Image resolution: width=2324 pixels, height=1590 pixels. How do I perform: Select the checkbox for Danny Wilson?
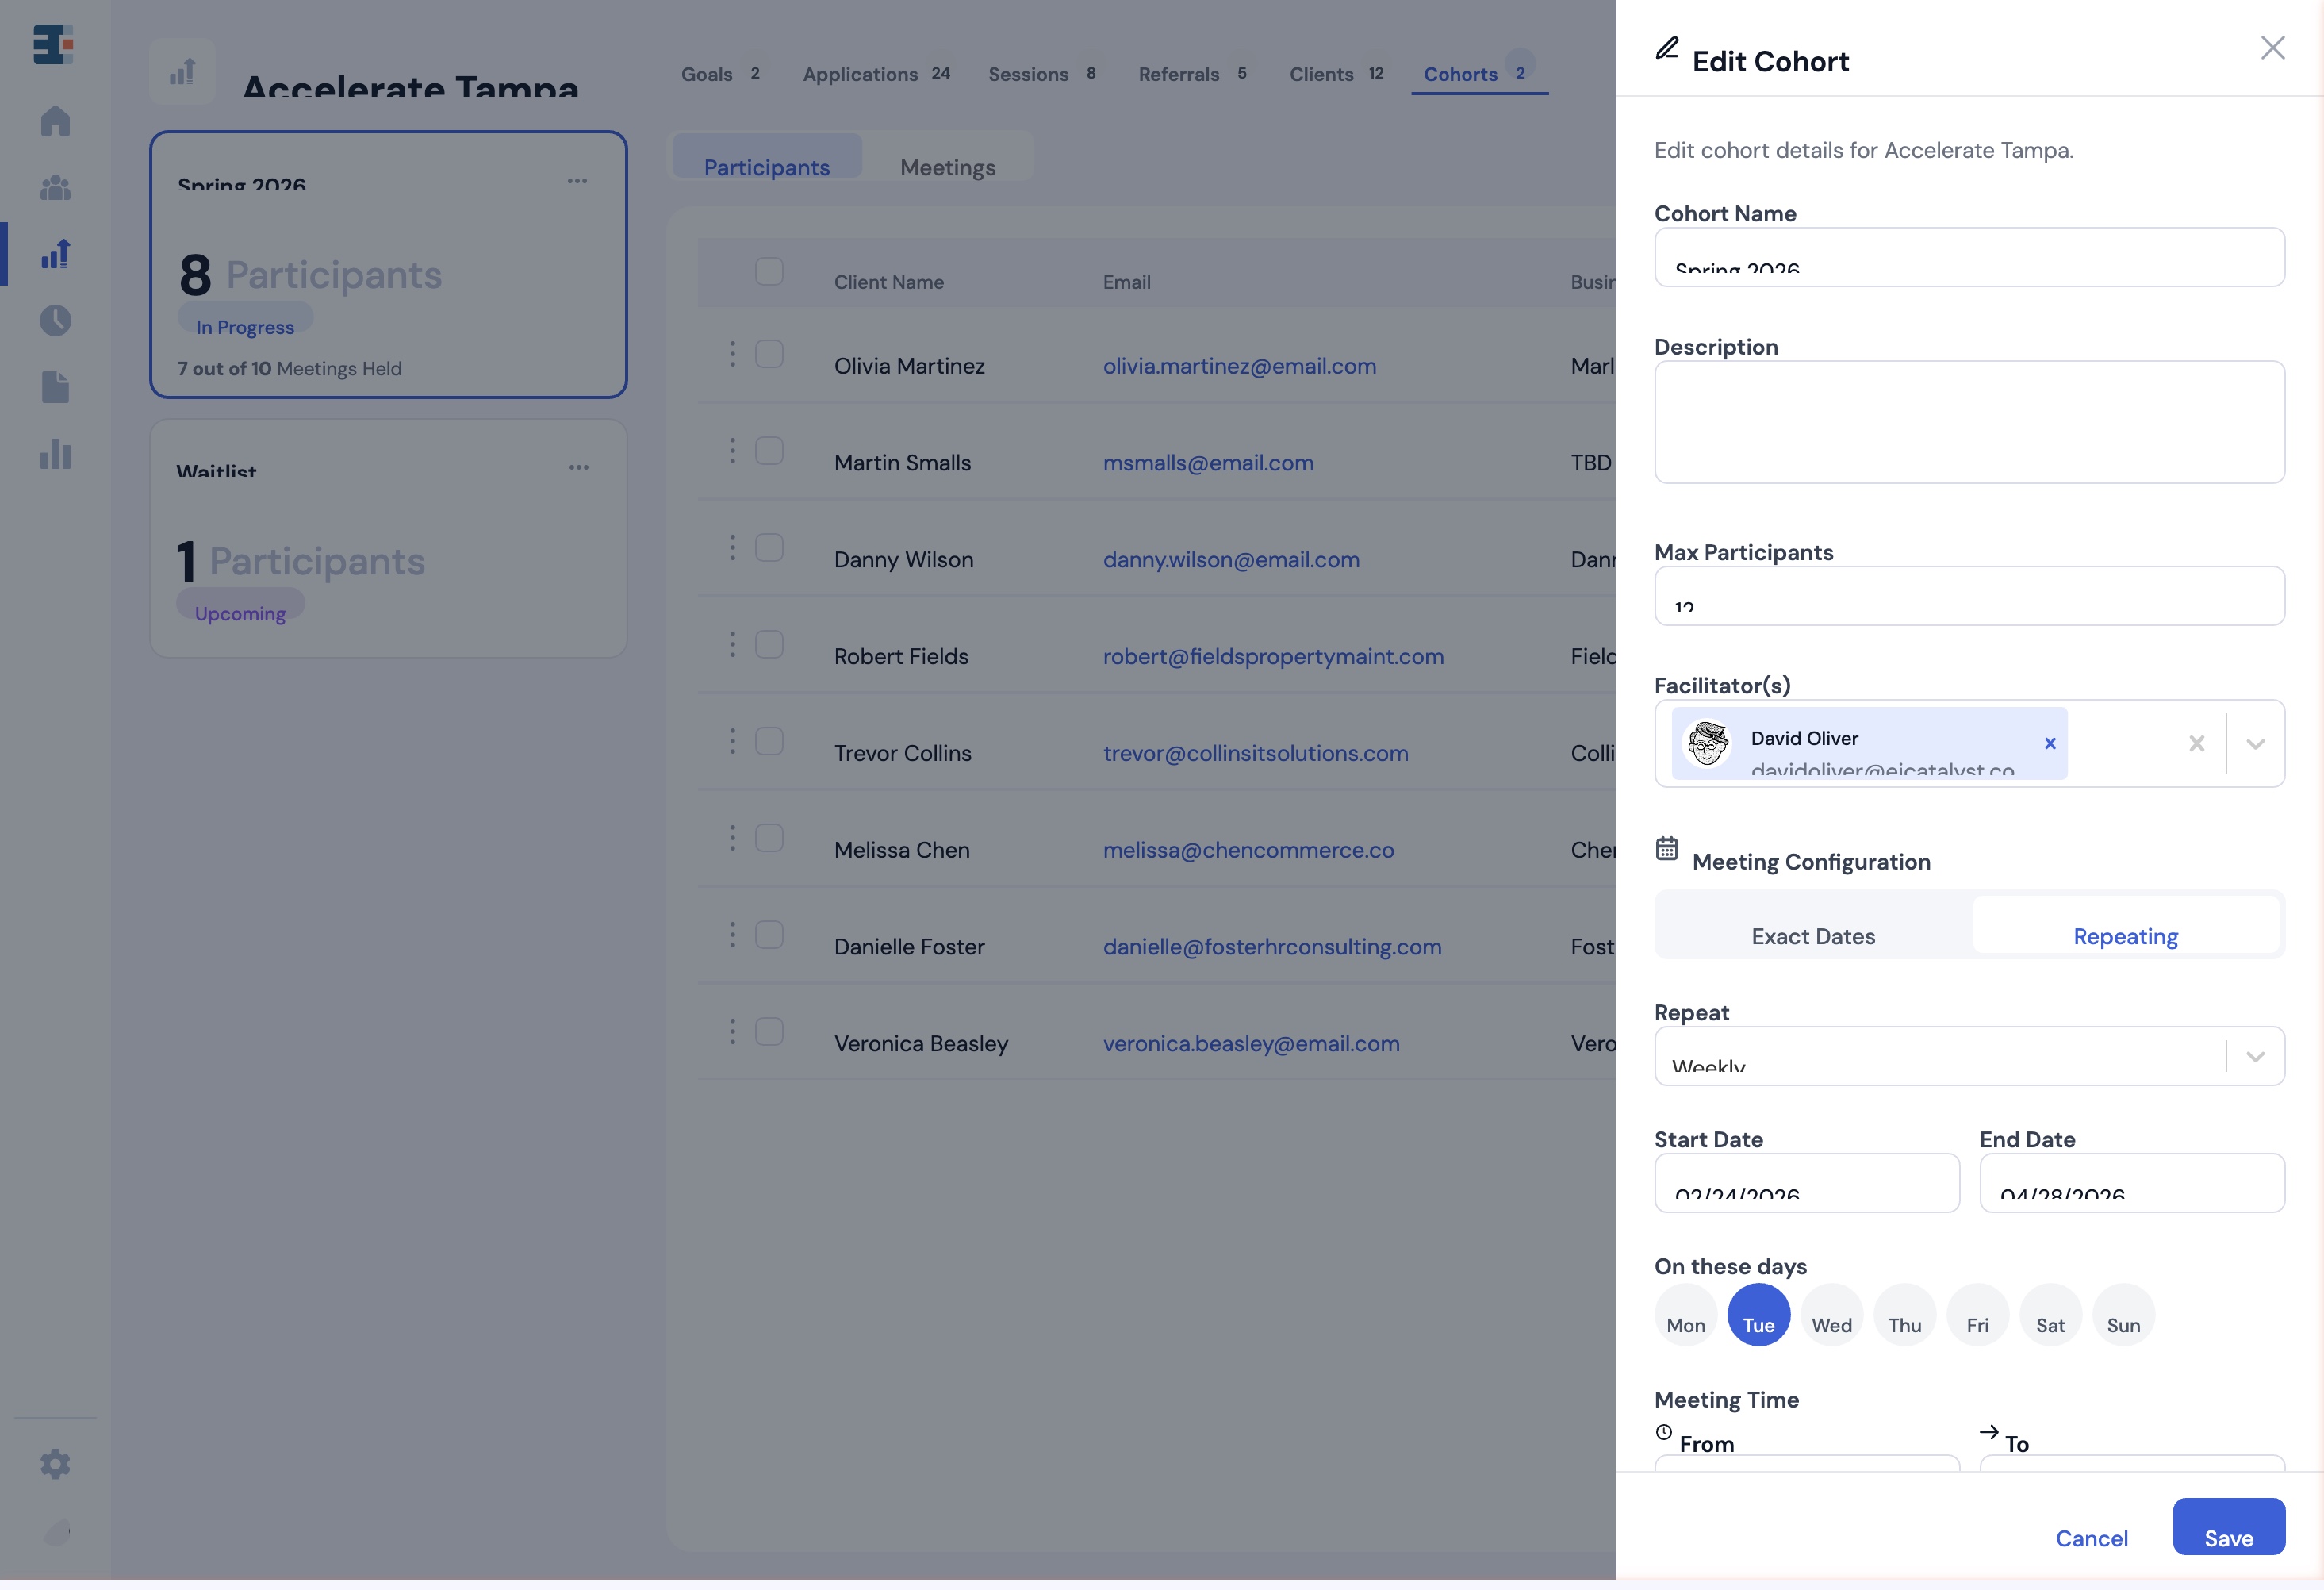pyautogui.click(x=769, y=547)
